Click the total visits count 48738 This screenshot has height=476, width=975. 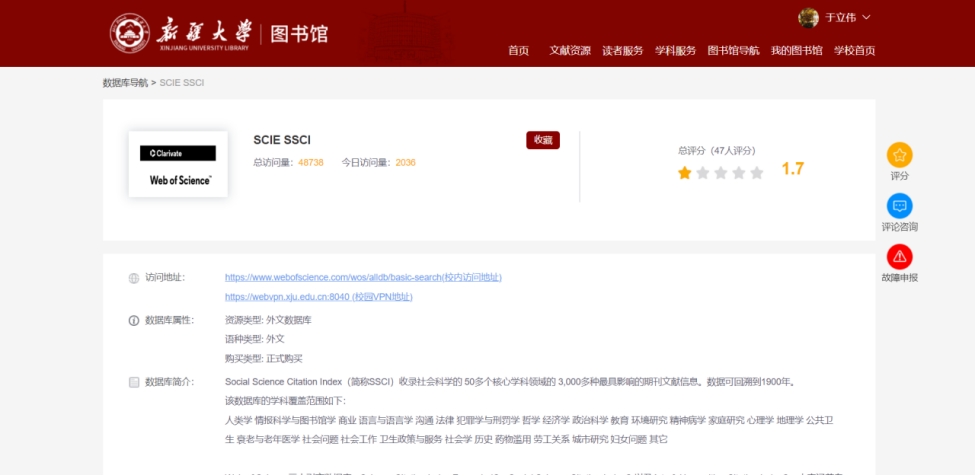click(311, 163)
